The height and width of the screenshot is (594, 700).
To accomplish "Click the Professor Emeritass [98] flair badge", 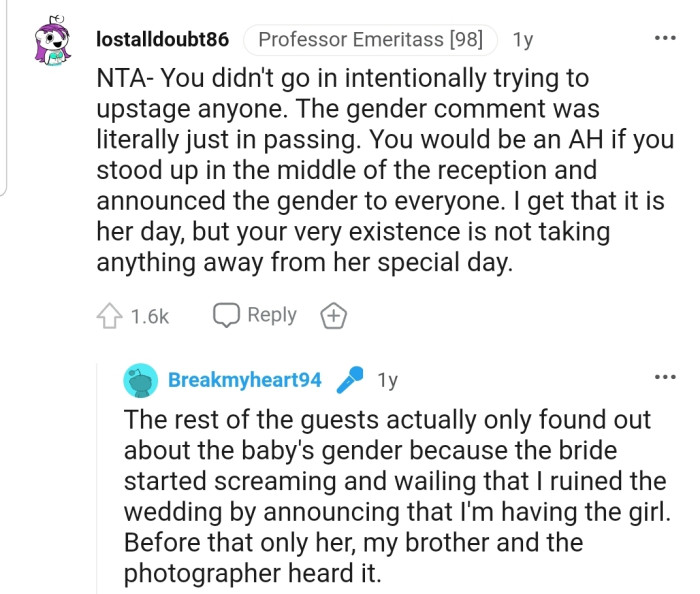I will pyautogui.click(x=377, y=40).
